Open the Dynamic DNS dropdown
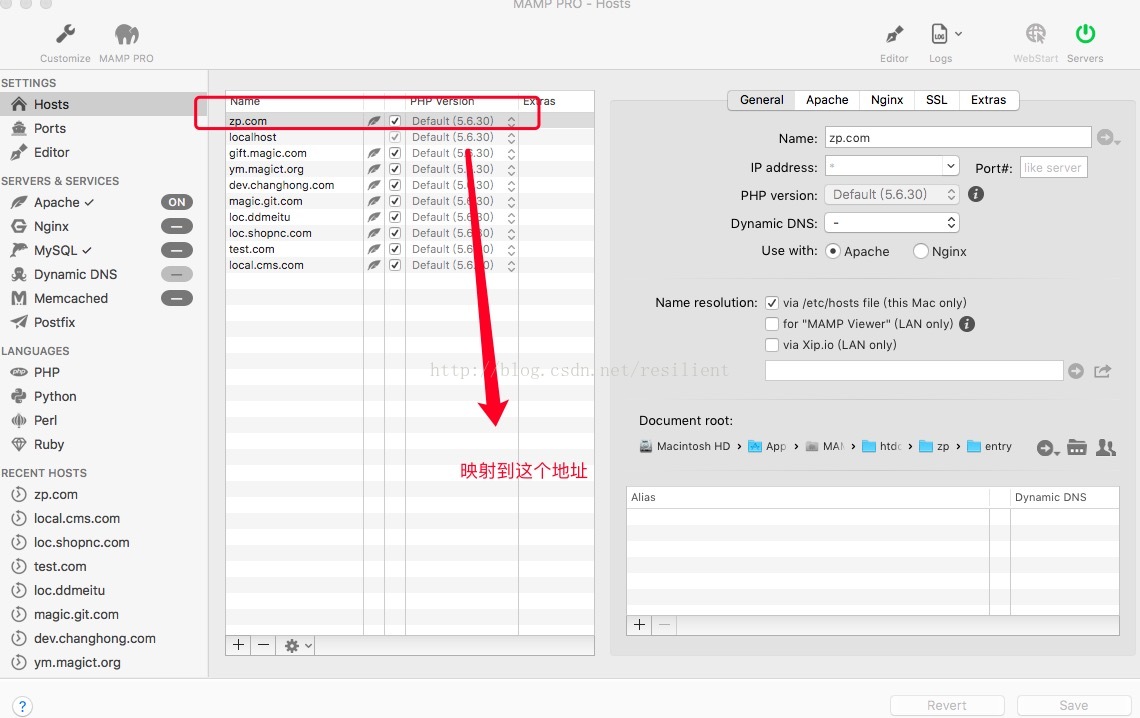Viewport: 1140px width, 718px height. [x=892, y=222]
